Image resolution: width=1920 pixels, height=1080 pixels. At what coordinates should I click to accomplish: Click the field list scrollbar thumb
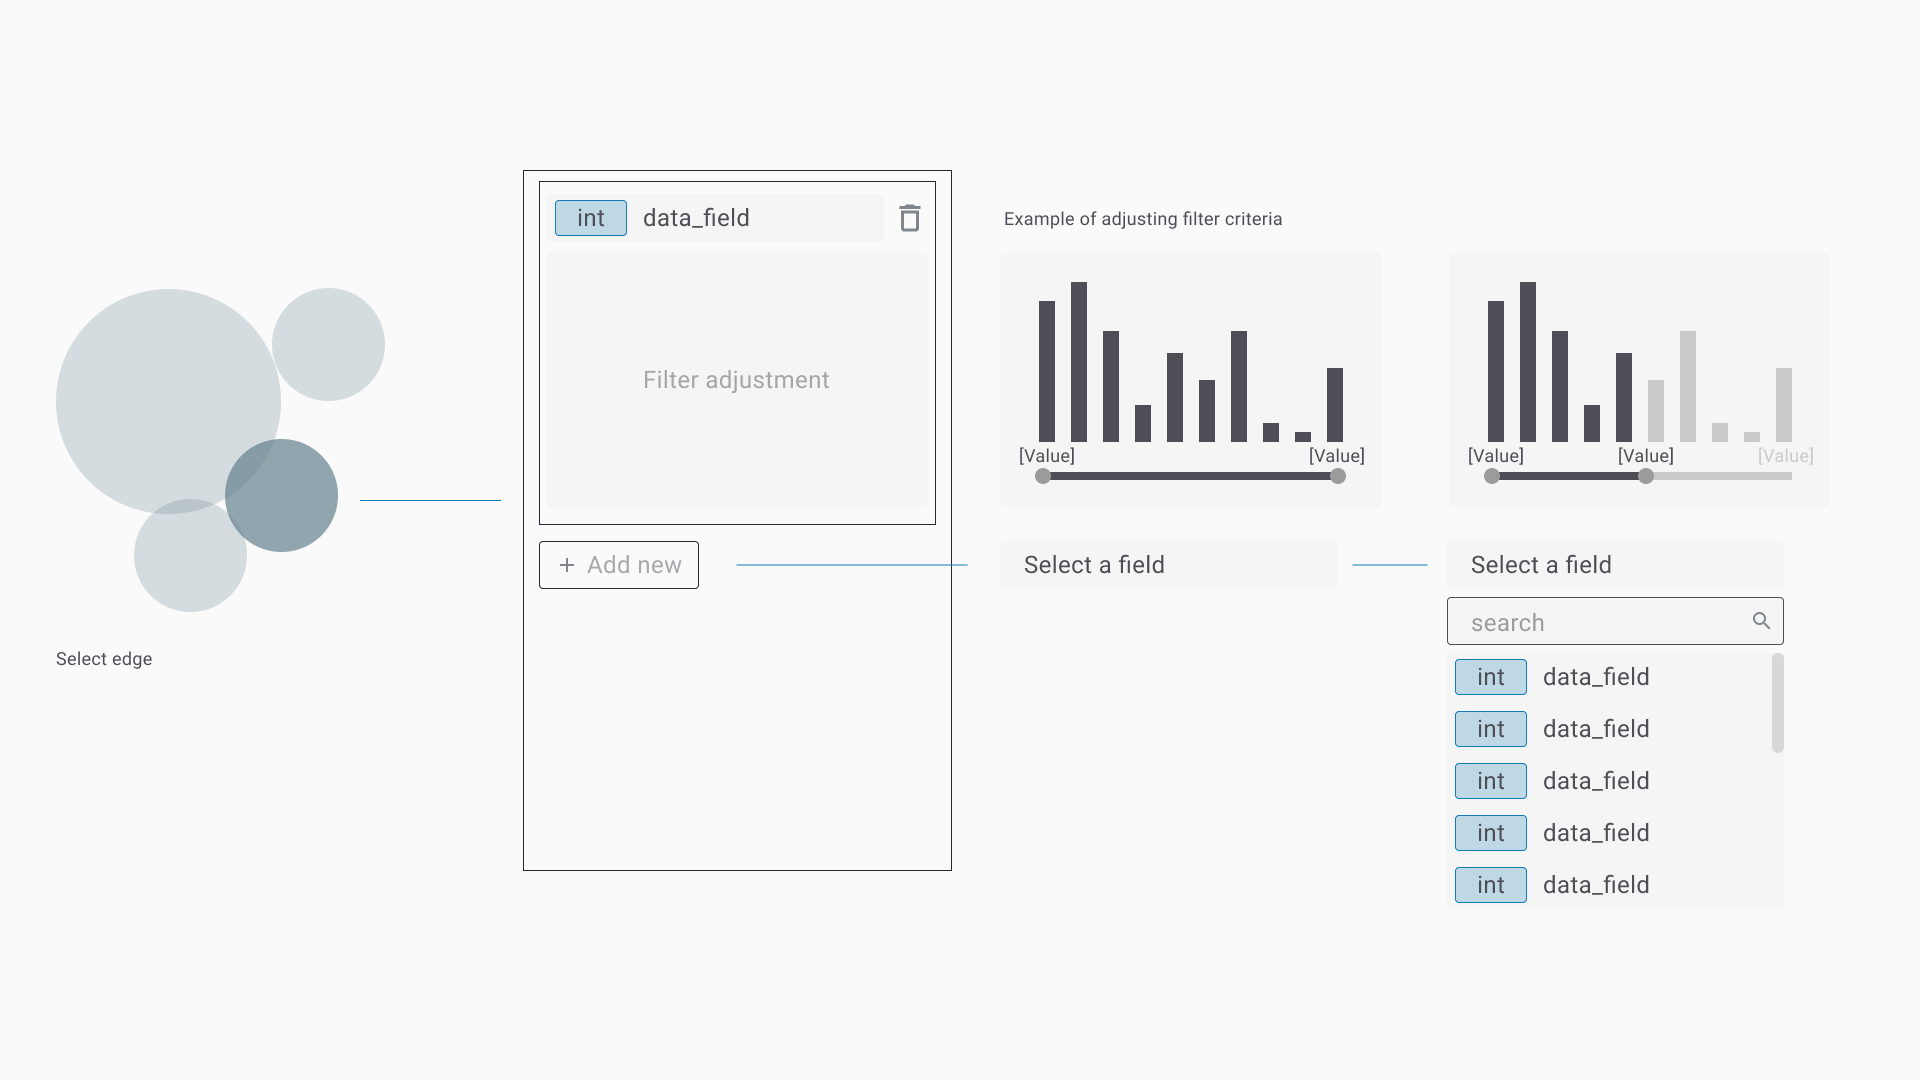pos(1778,702)
